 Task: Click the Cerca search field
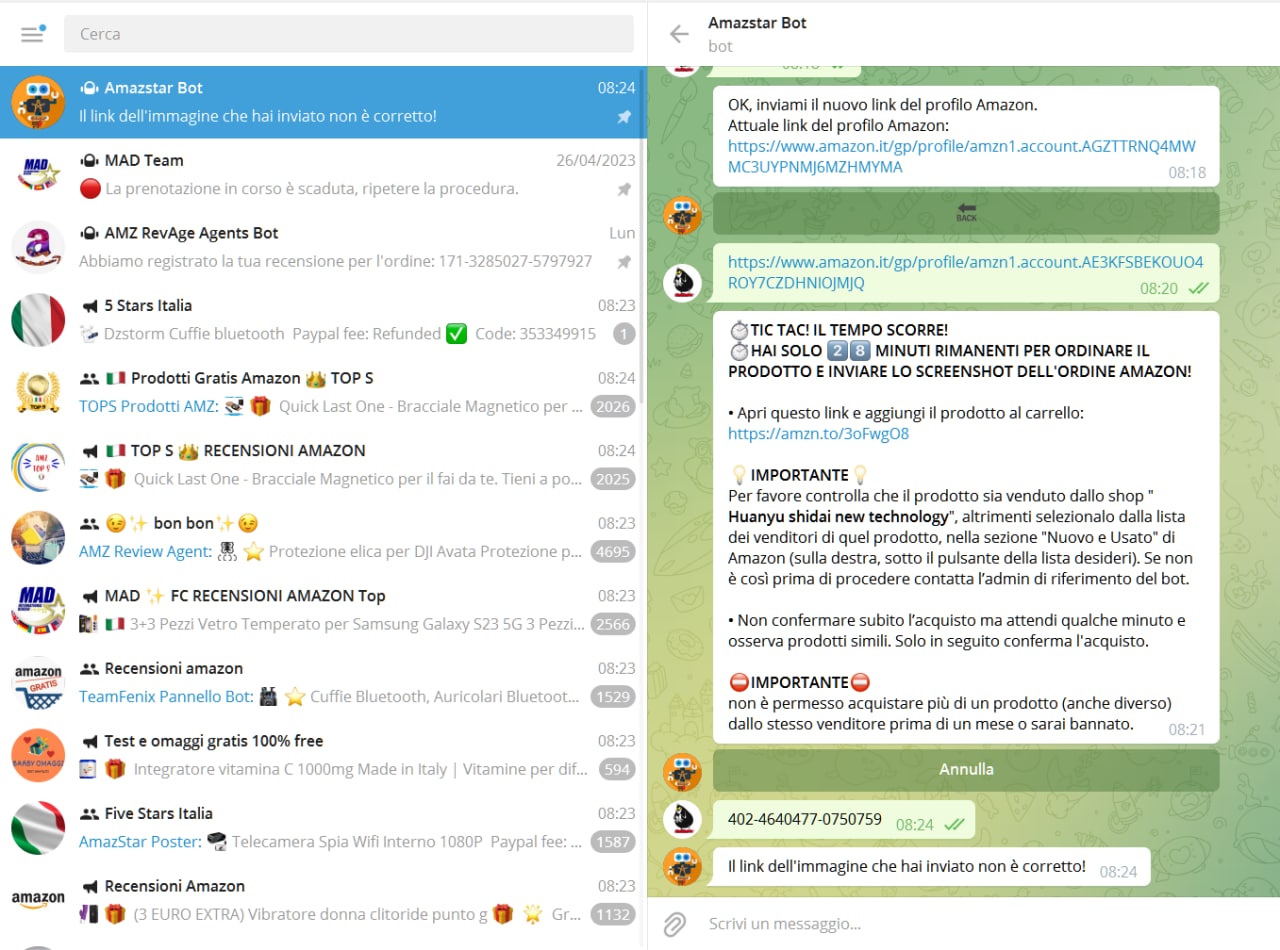pyautogui.click(x=348, y=34)
